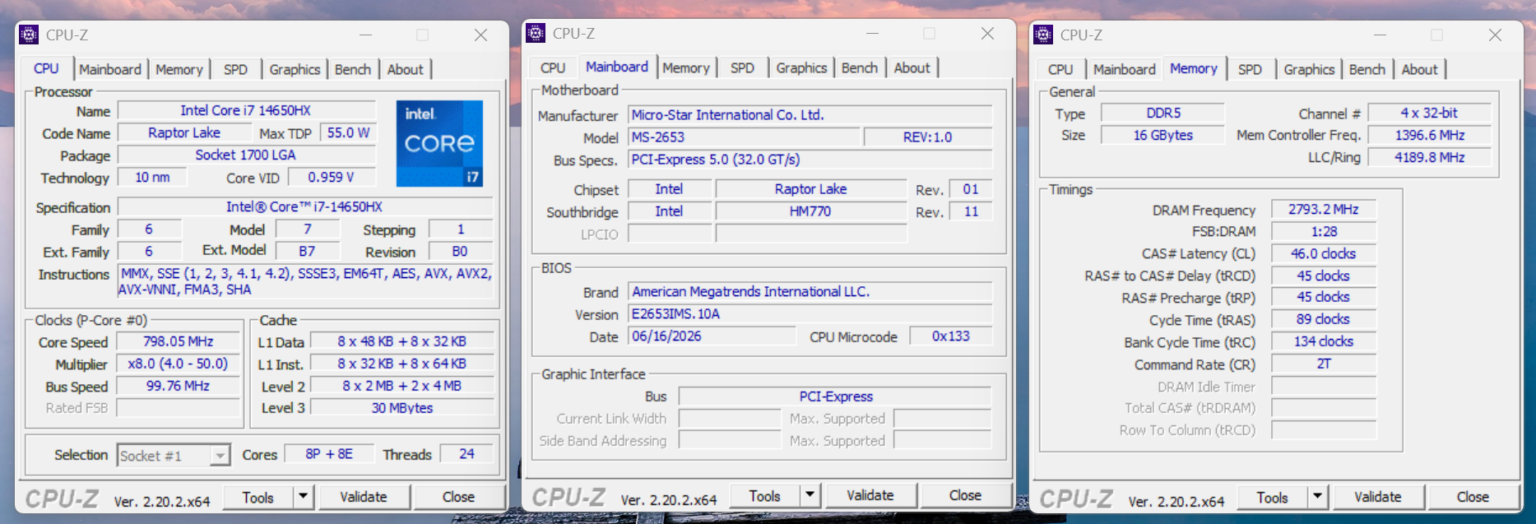Screen dimensions: 1536x524
Task: Click the Tools button in the CPU window
Action: click(258, 497)
